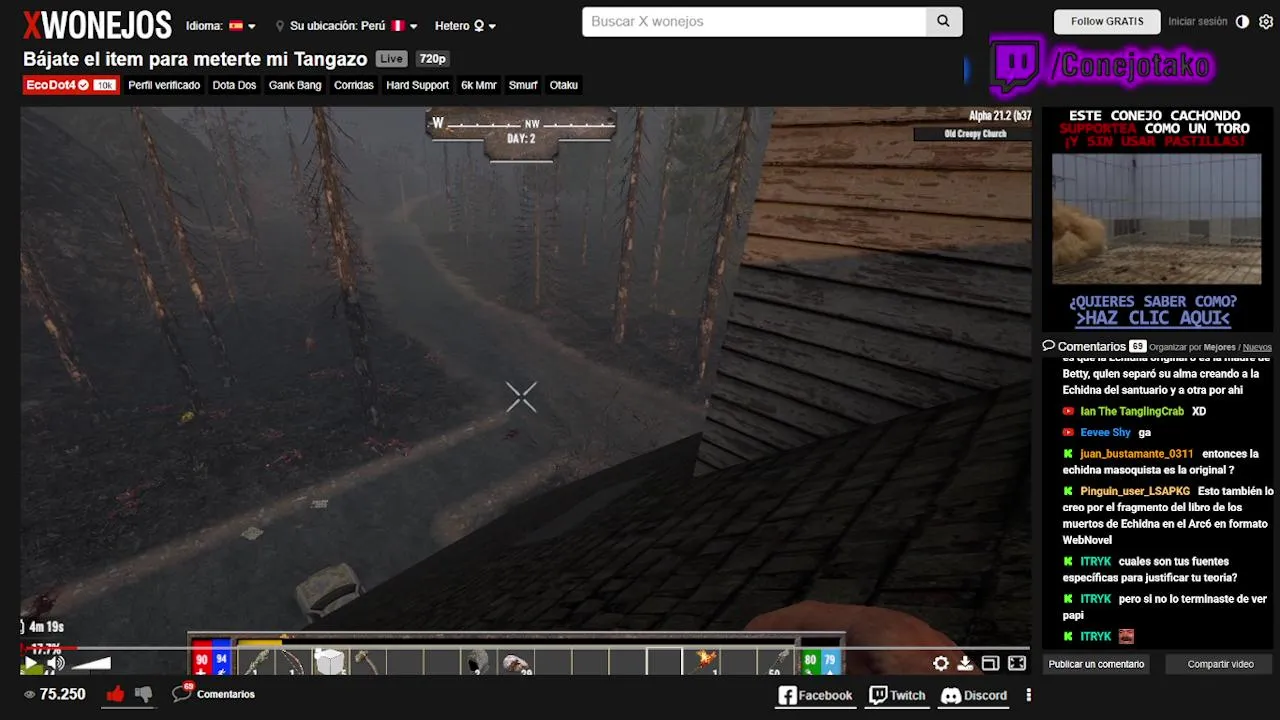
Task: Click the play button in the video player
Action: click(x=31, y=663)
